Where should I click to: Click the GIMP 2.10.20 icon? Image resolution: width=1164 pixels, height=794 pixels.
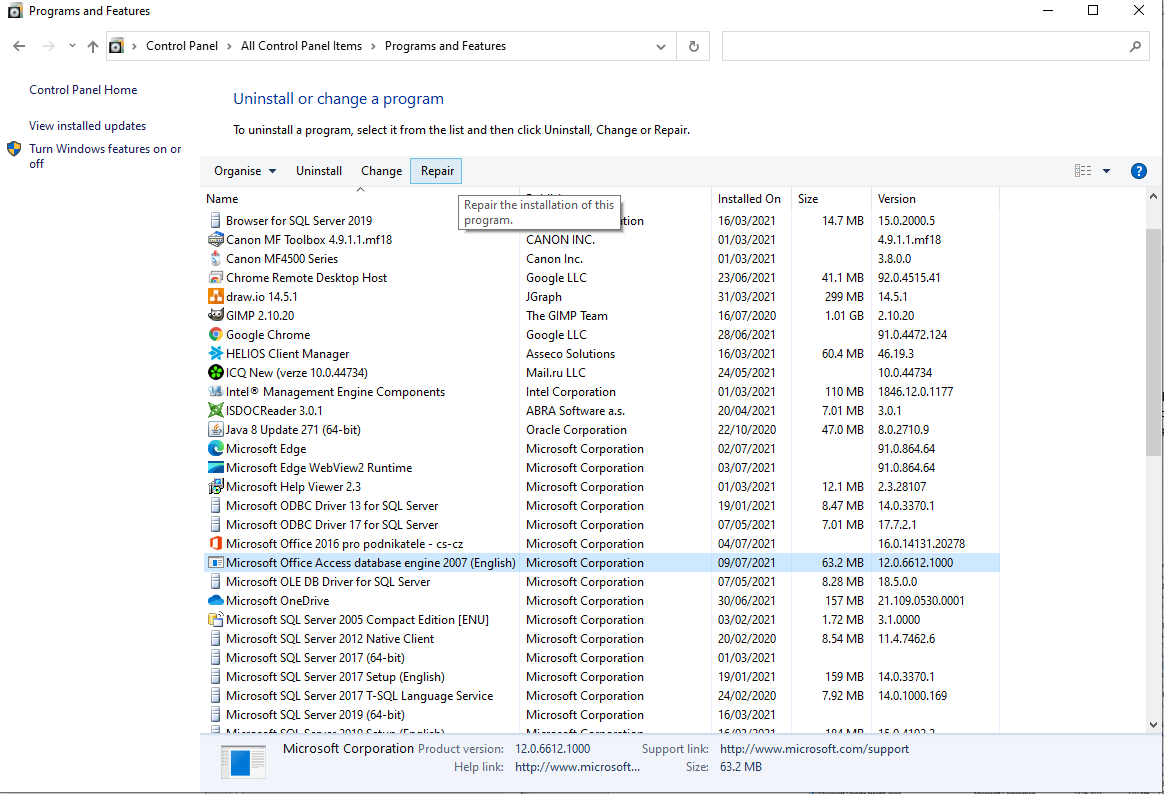click(x=215, y=316)
